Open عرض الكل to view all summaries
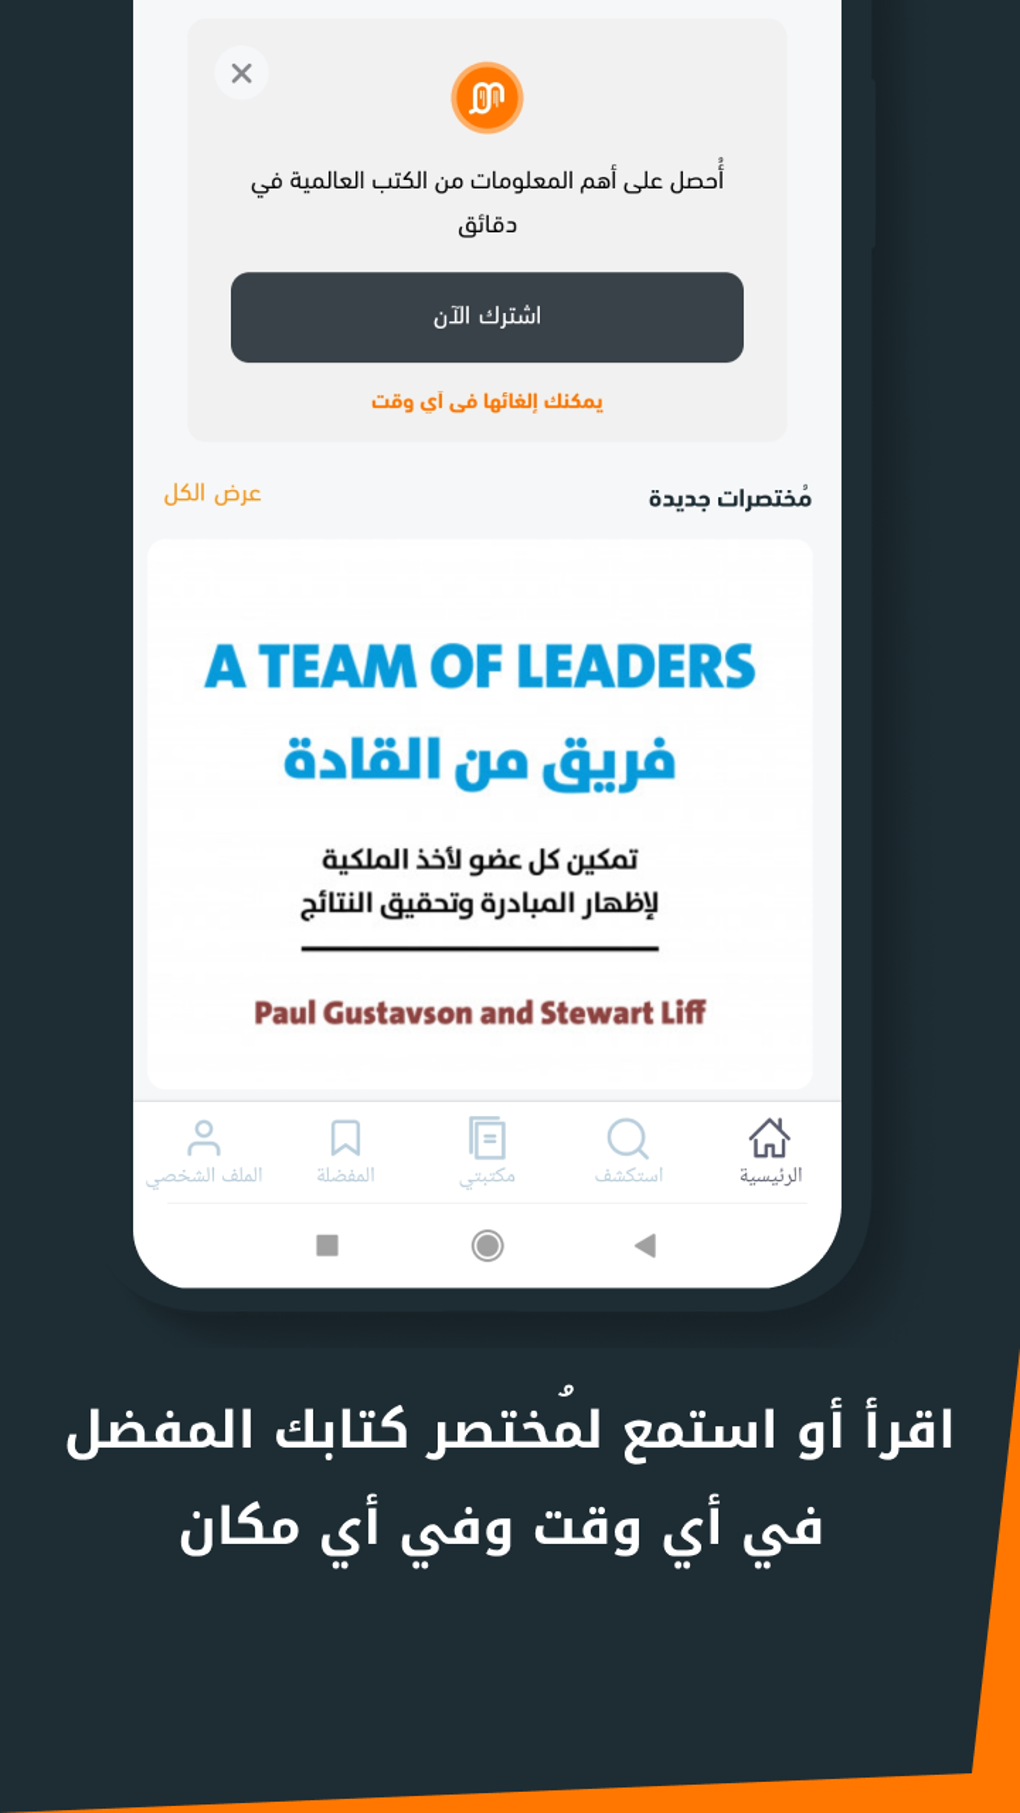1020x1813 pixels. coord(212,493)
